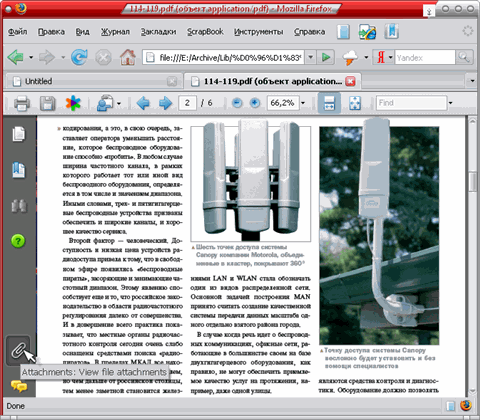Open the Файл menu
Viewport: 480px width, 420px height.
tap(17, 32)
